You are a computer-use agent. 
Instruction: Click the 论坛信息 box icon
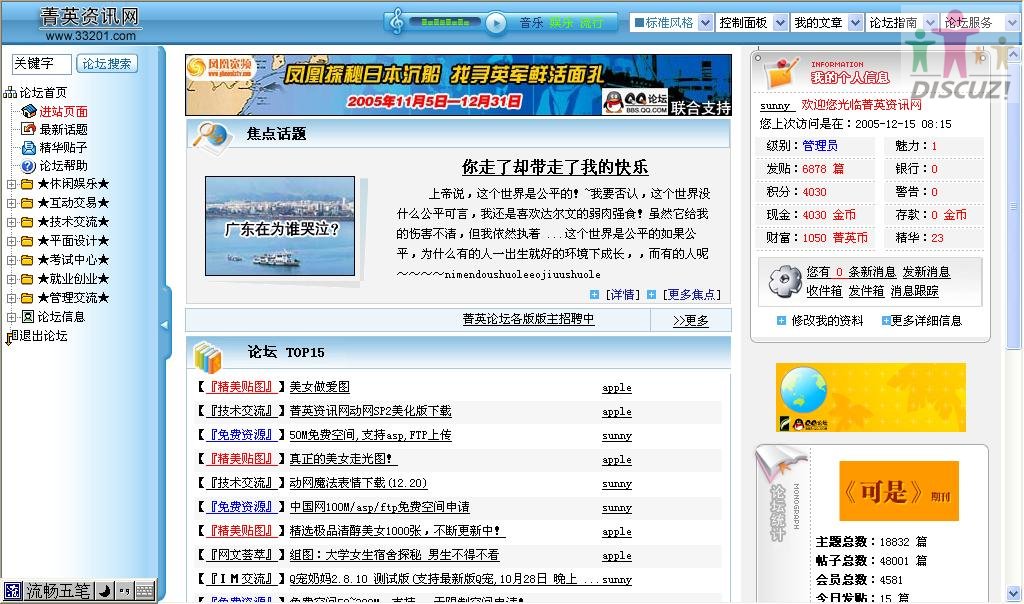click(x=27, y=317)
